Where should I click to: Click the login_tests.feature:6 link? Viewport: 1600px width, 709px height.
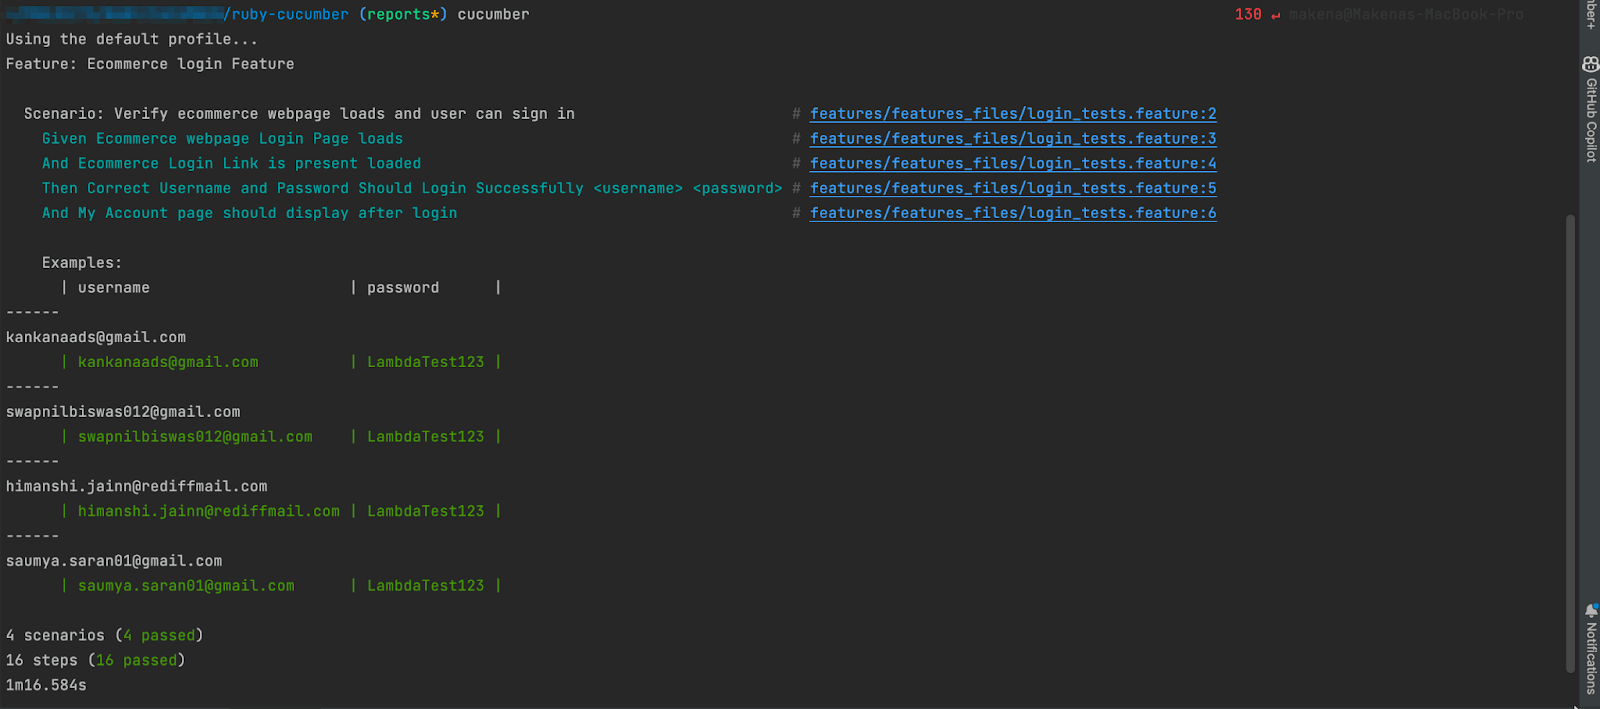(x=1013, y=213)
